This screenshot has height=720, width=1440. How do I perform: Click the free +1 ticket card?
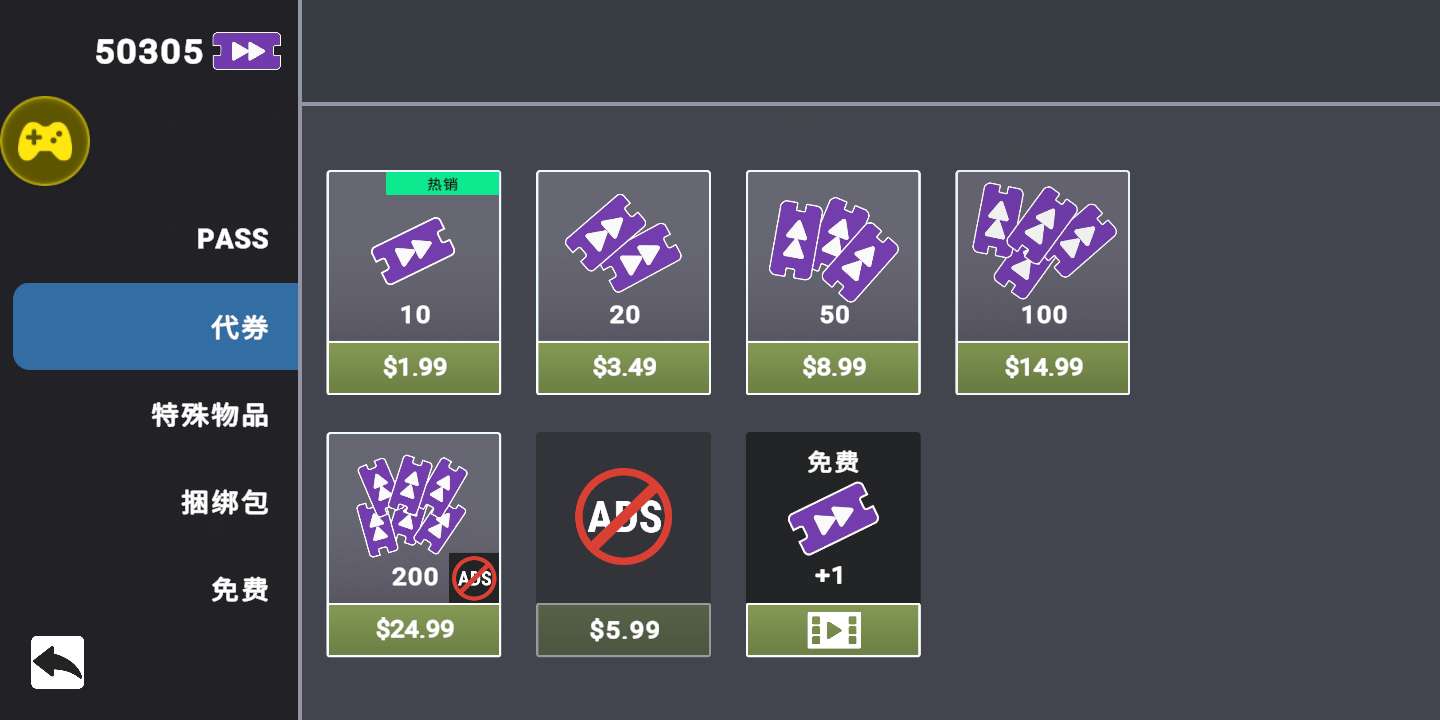833,518
